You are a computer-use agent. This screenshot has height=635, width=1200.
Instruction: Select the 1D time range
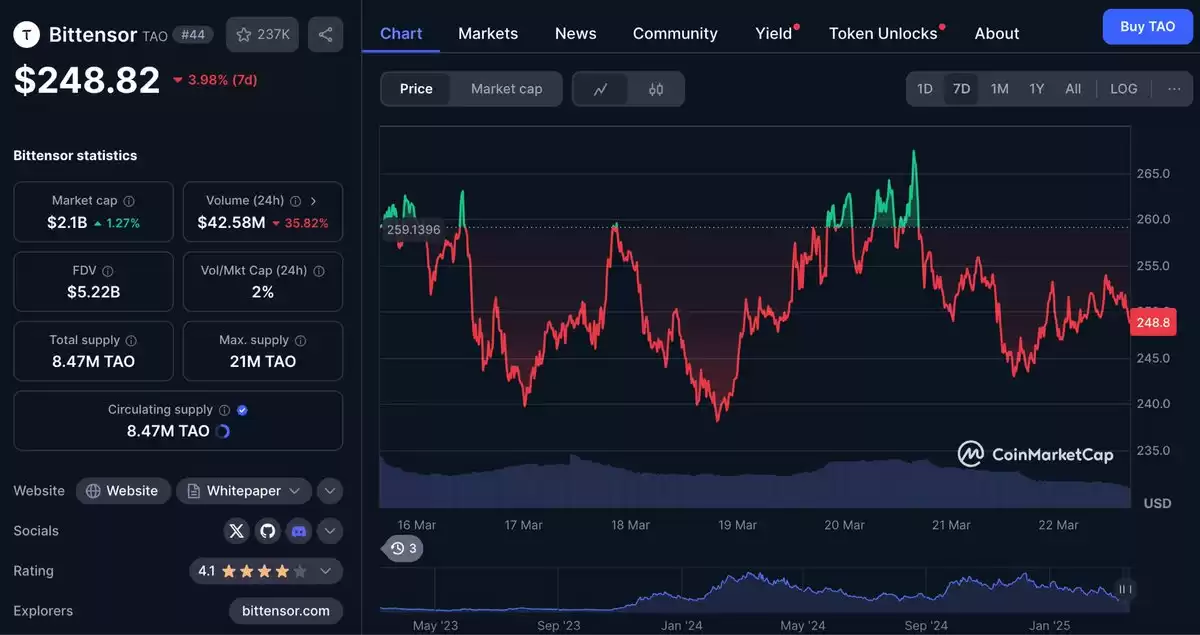925,89
